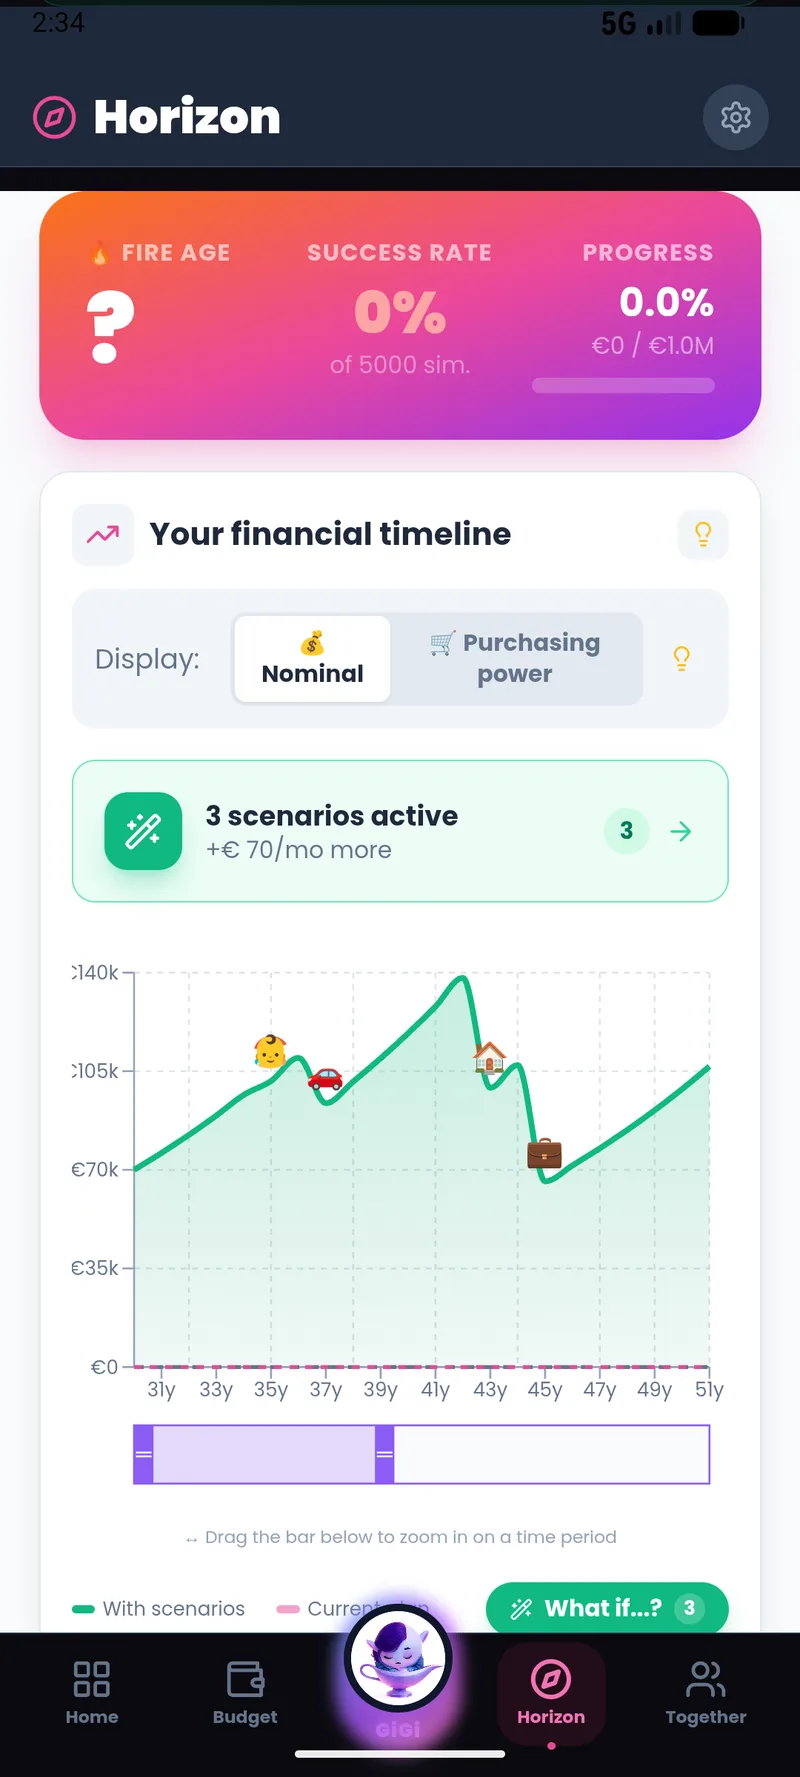Tap the What if...? button
The image size is (800, 1777).
606,1608
